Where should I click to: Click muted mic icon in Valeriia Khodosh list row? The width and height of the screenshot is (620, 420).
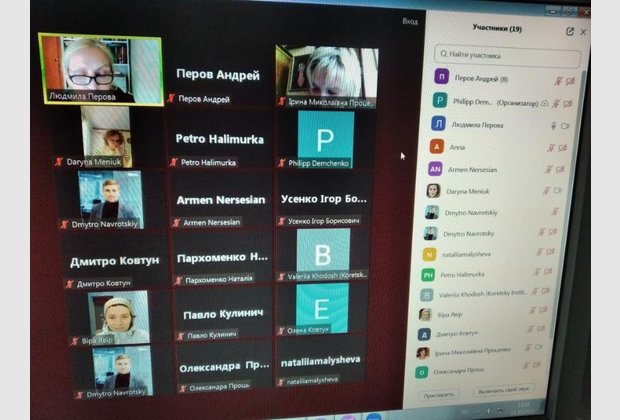click(x=535, y=291)
